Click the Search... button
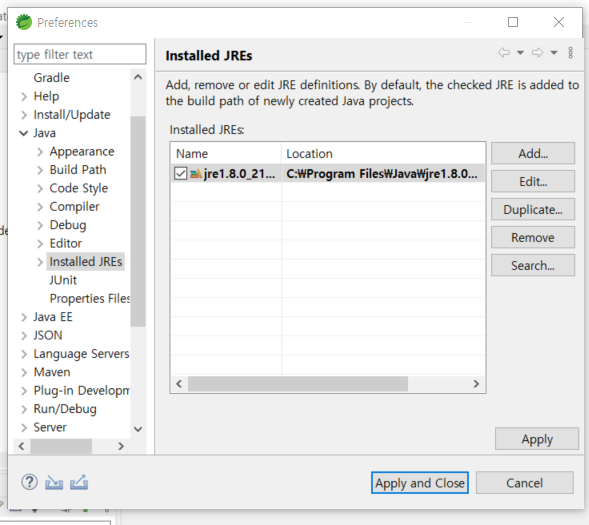The image size is (589, 525). [x=533, y=266]
